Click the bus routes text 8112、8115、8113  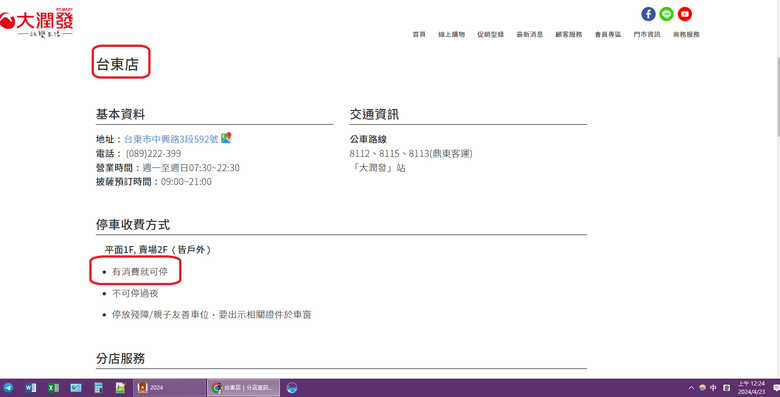point(390,153)
